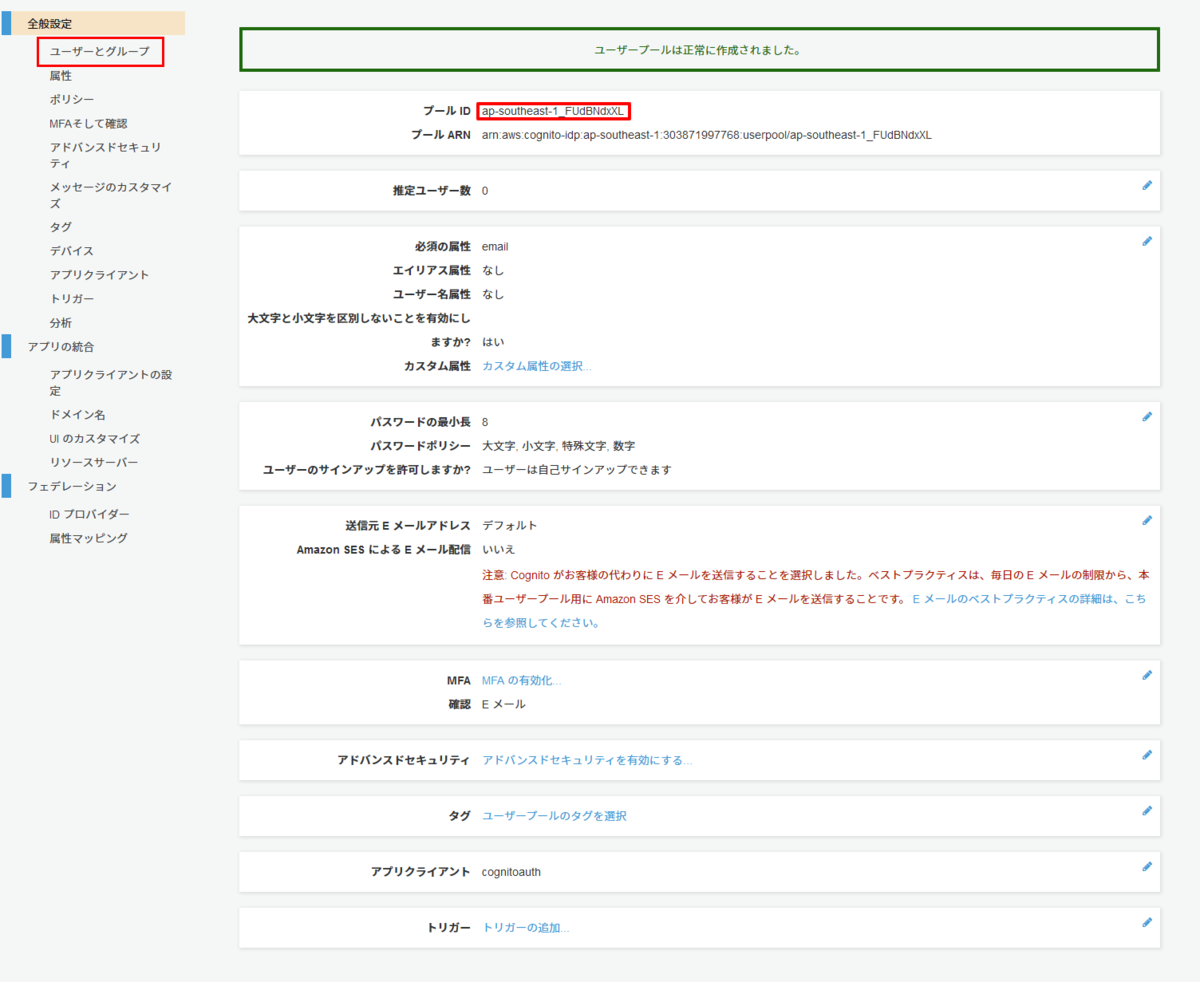Image resolution: width=1200 pixels, height=982 pixels.
Task: Open ID プロバイダー sidebar item
Action: (89, 514)
